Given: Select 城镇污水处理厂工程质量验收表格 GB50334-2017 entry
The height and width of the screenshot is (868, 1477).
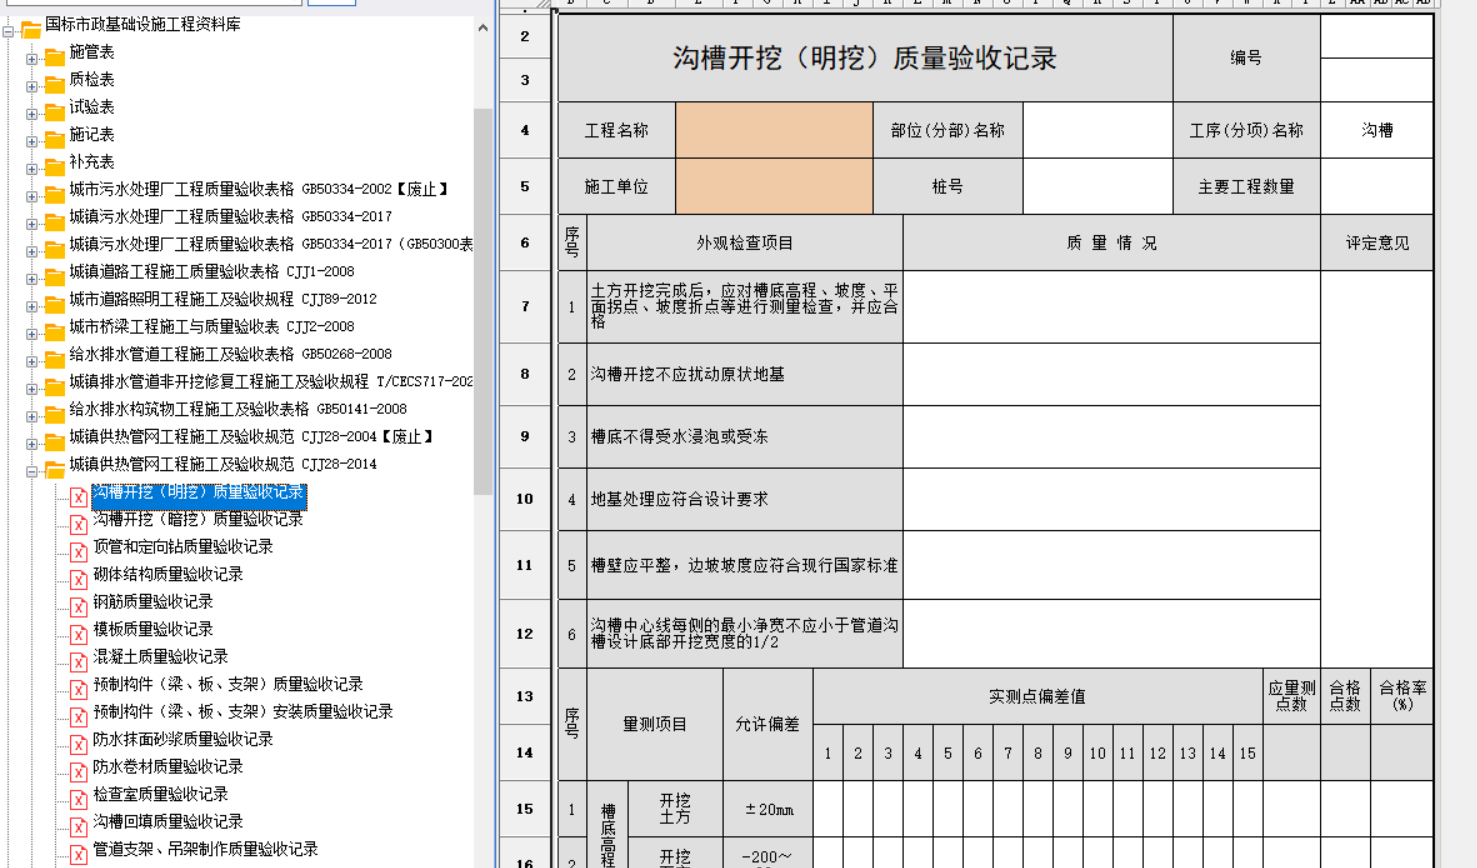Looking at the screenshot, I should 230,216.
